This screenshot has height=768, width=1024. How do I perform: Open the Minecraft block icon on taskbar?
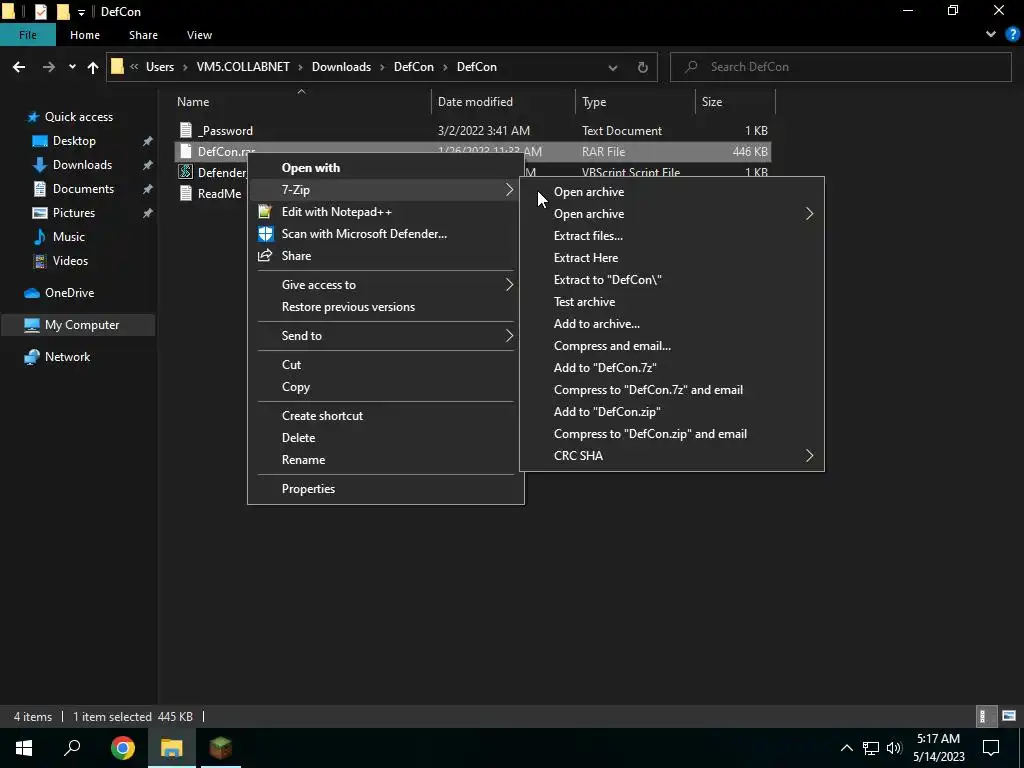tap(220, 748)
